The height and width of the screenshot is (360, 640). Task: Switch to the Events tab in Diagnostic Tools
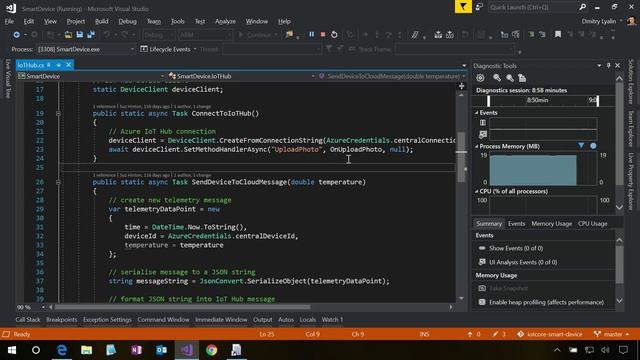coord(516,224)
